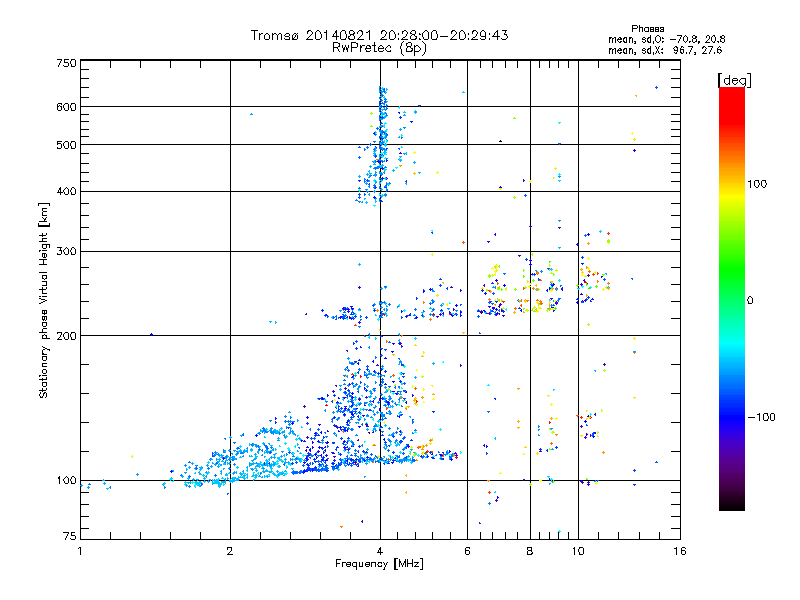Click the x-axis tick label '10'
This screenshot has width=800, height=600.
[x=578, y=551]
